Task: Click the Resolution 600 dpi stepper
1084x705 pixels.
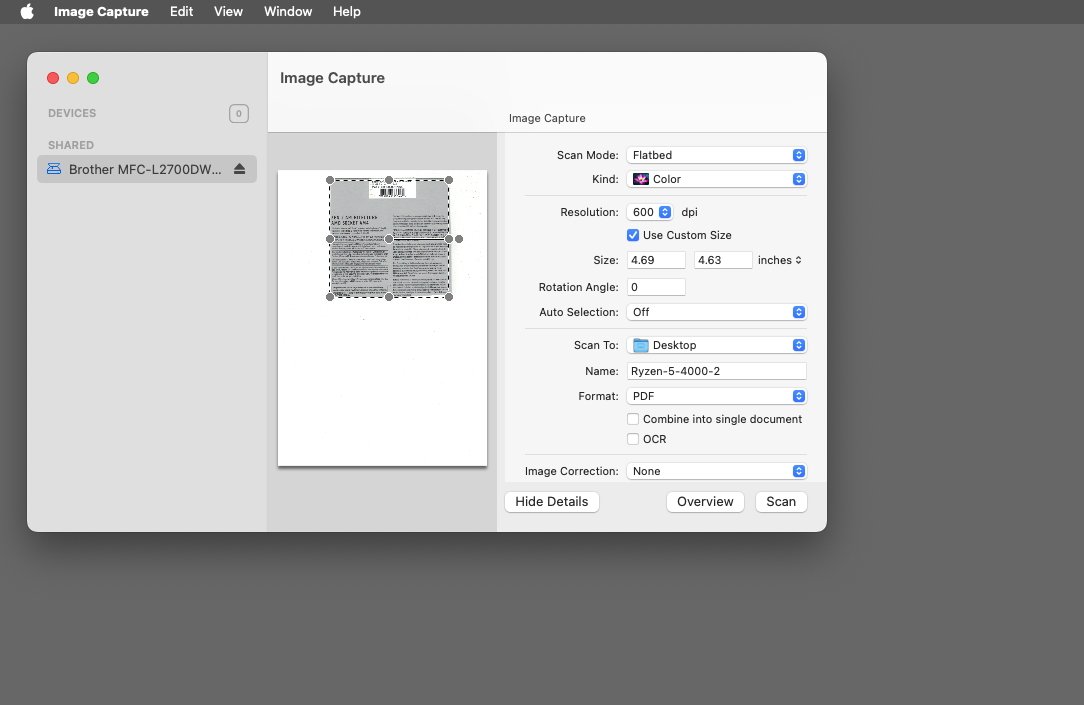Action: point(664,212)
